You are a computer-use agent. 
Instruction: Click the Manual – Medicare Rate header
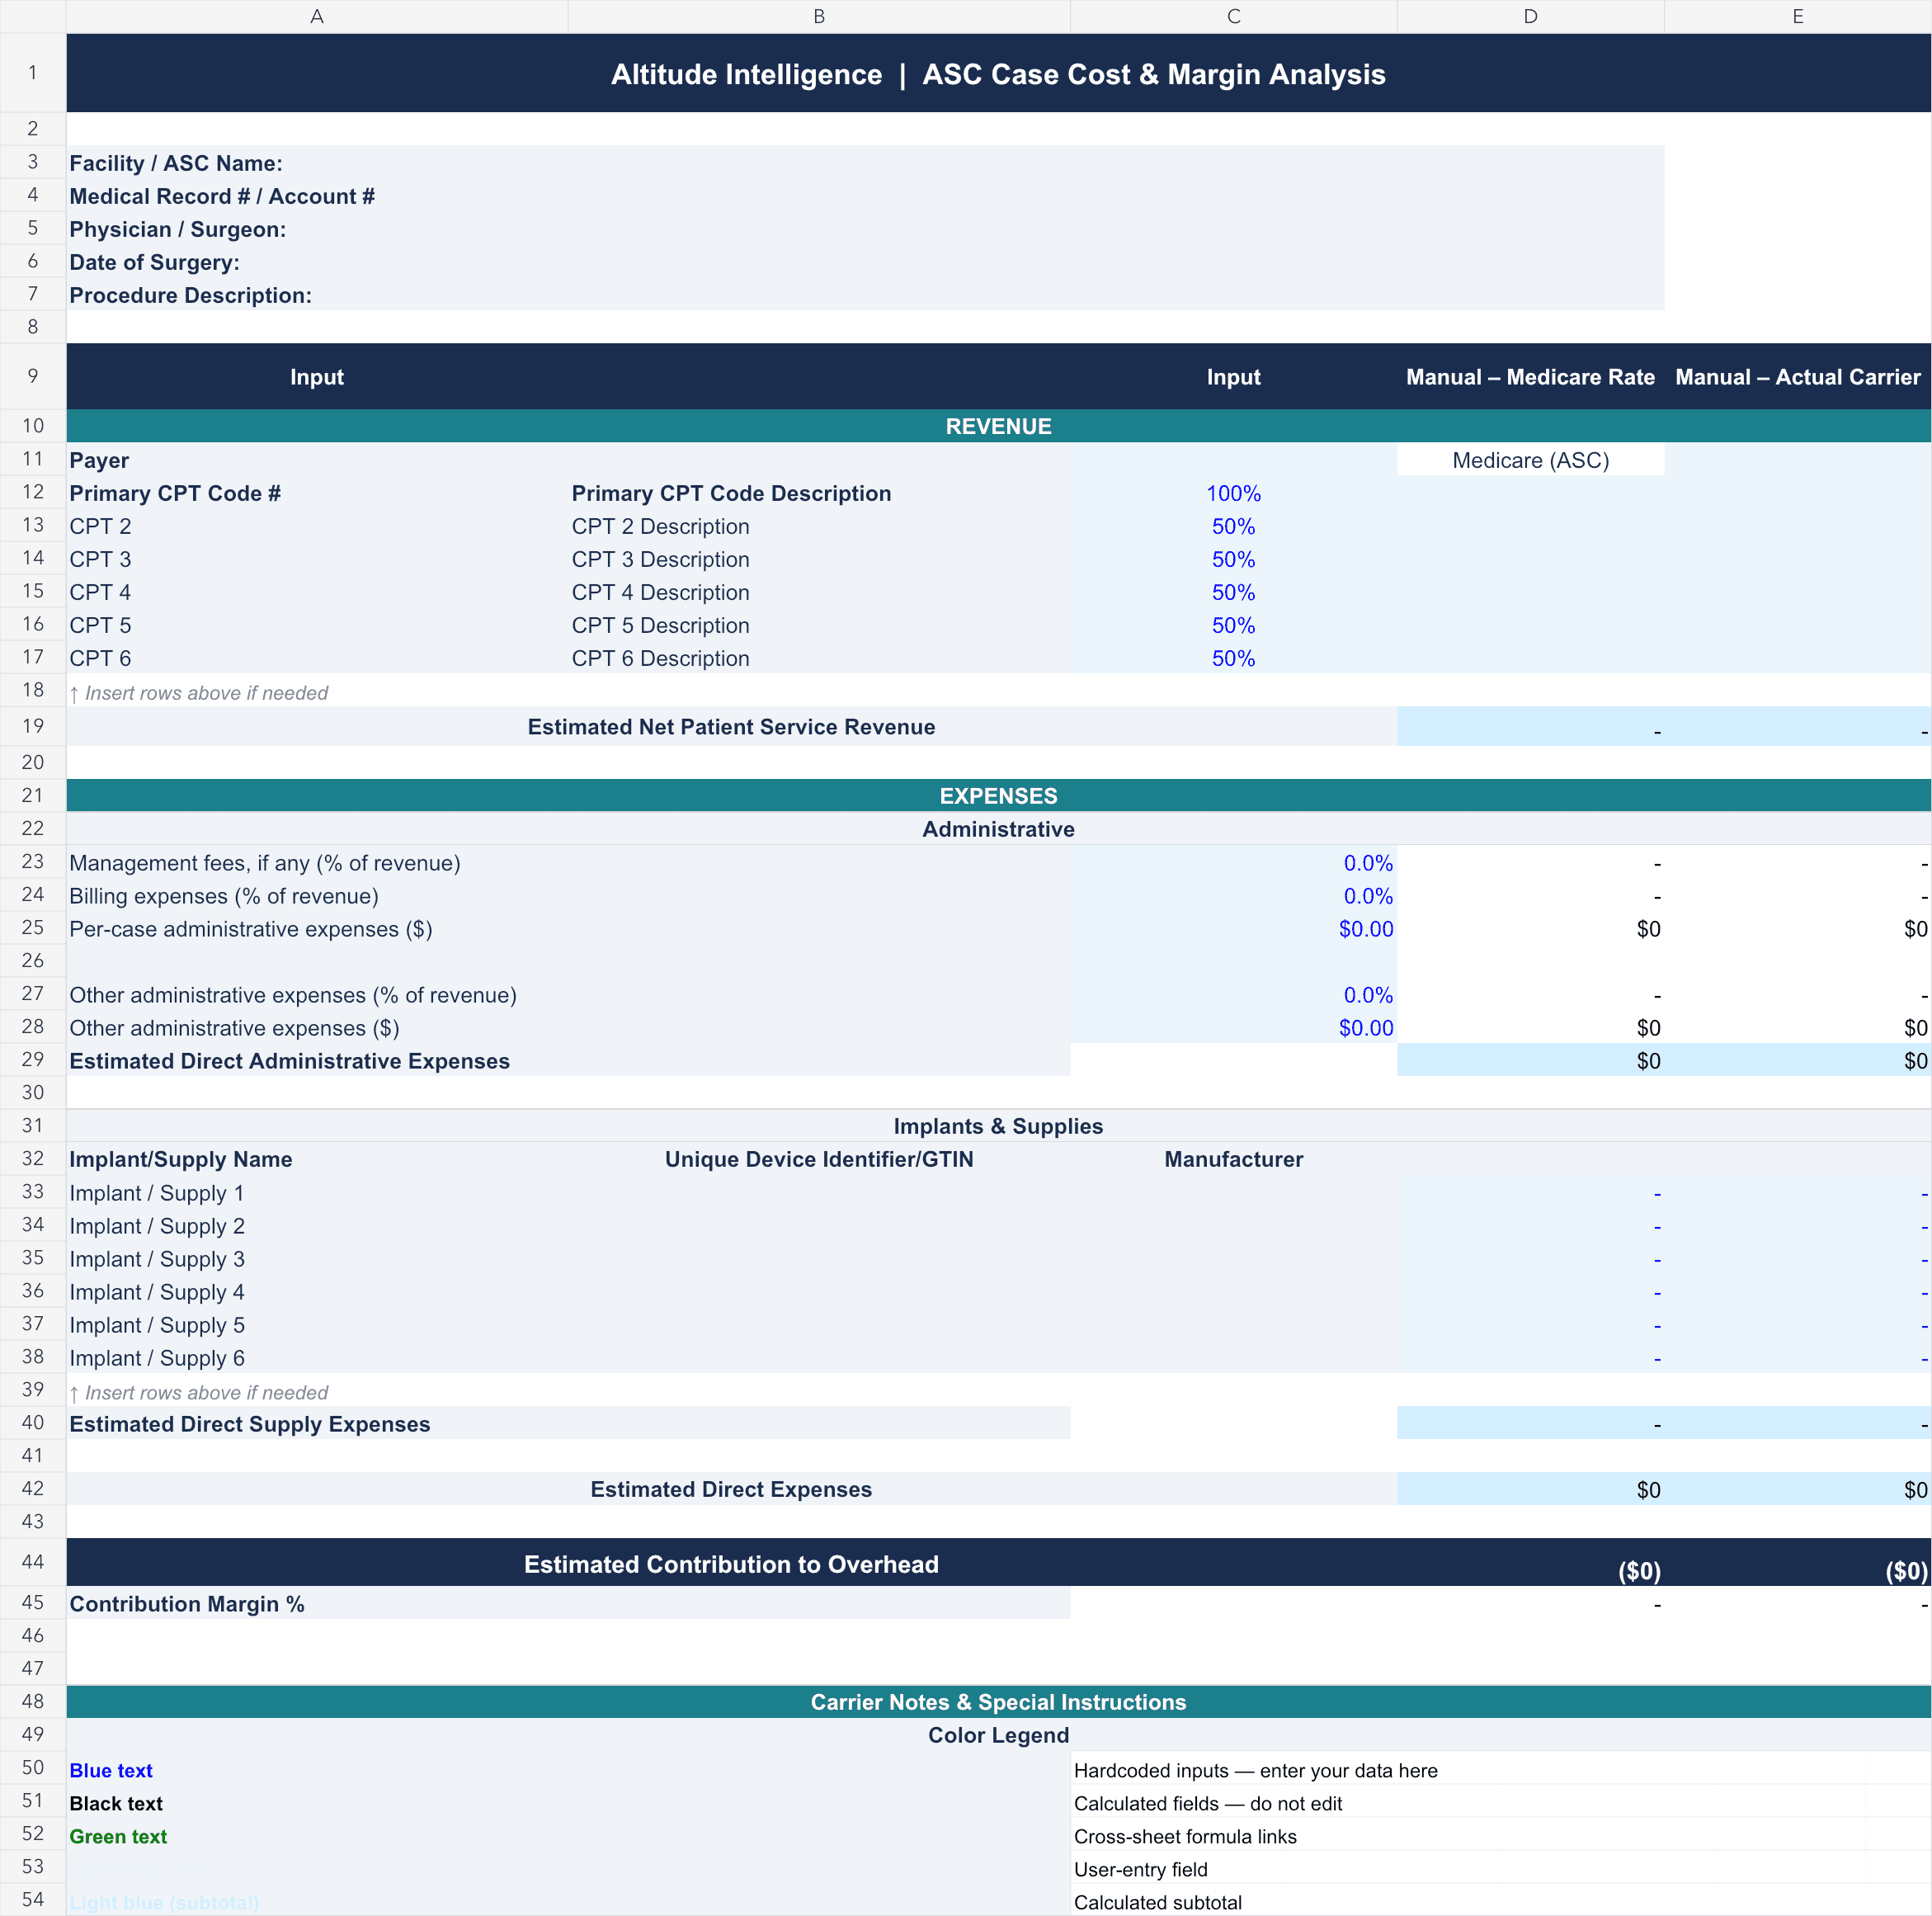(1530, 377)
